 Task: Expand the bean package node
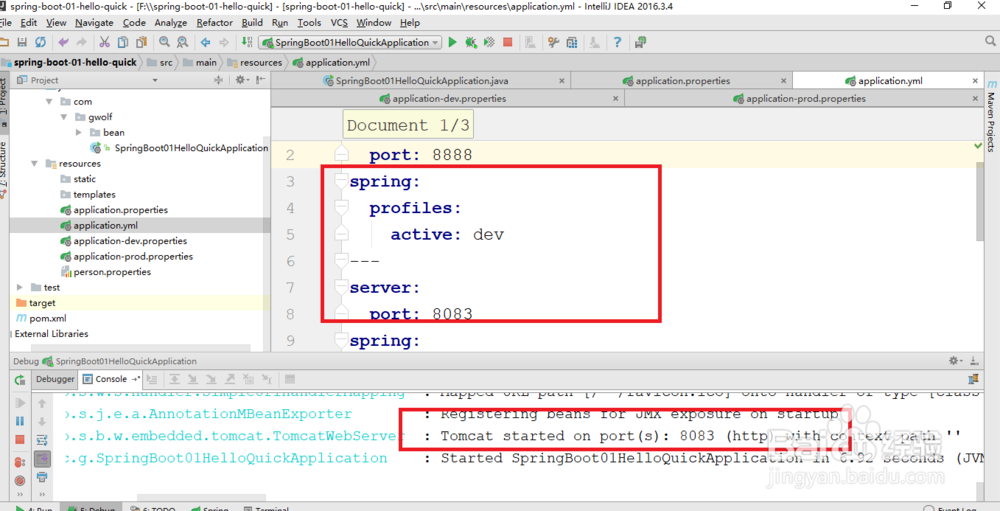tap(78, 132)
